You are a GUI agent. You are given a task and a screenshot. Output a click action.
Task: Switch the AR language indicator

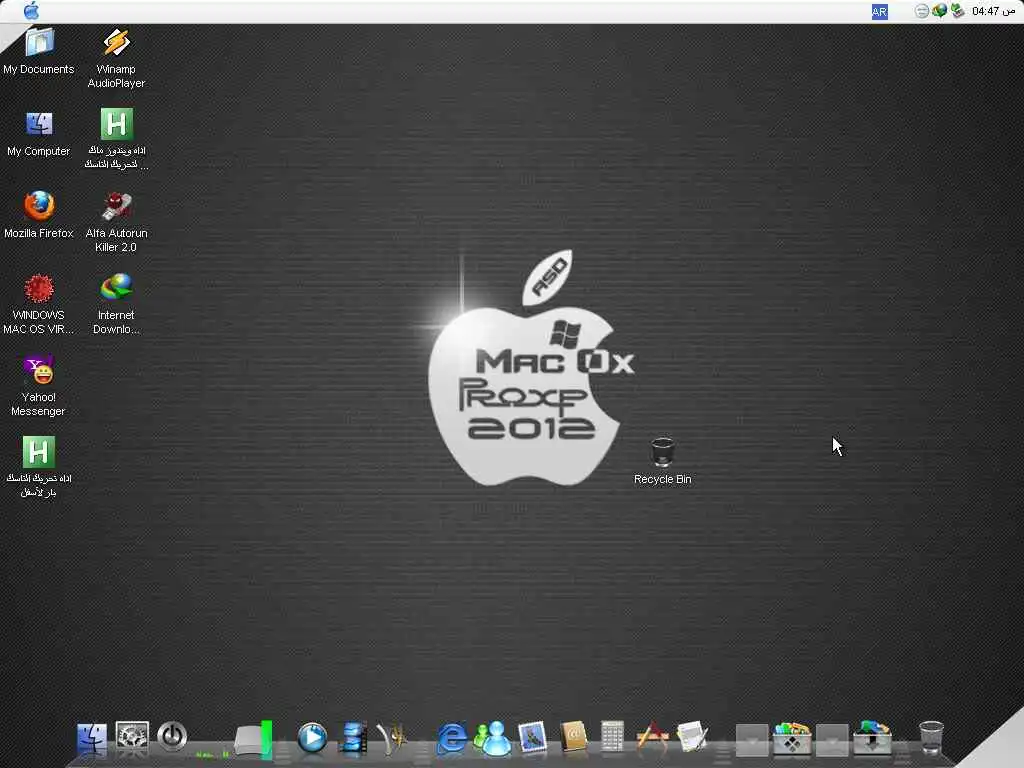pos(879,12)
